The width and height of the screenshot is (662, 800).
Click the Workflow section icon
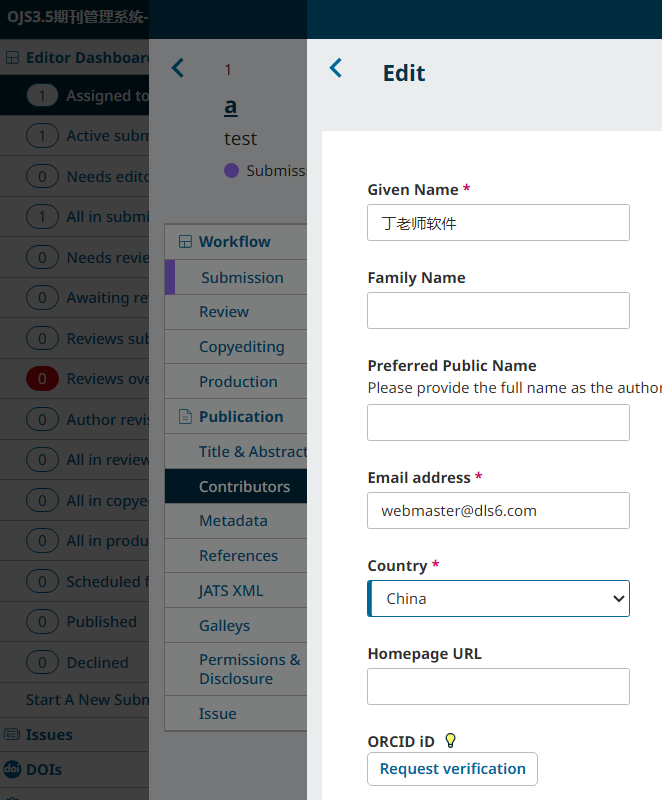click(x=184, y=242)
